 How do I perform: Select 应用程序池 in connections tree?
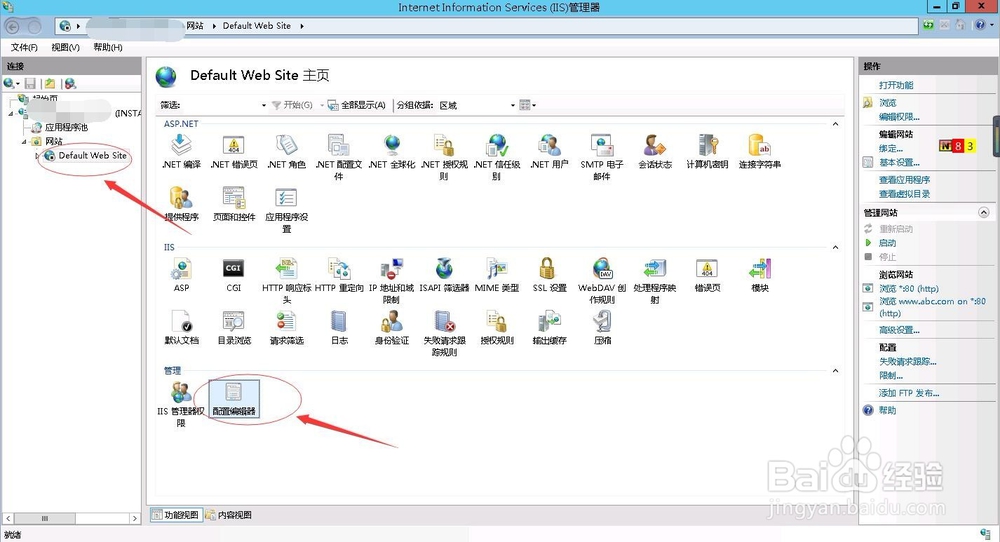point(66,128)
